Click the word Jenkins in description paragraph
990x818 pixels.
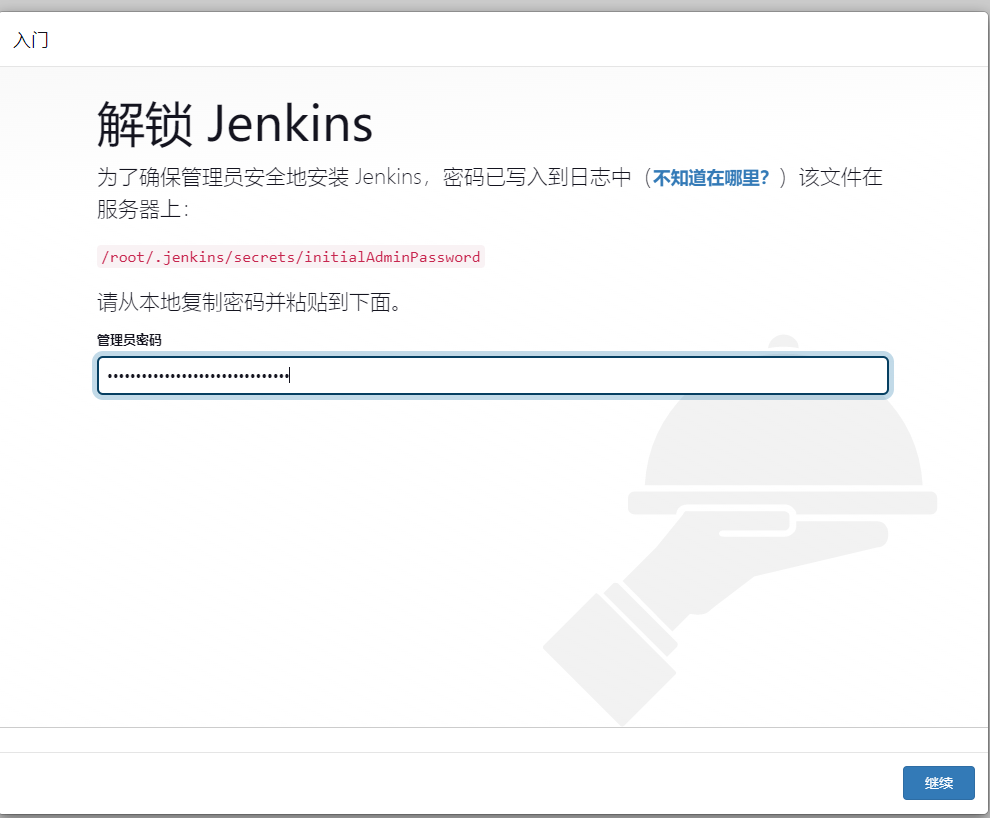click(x=388, y=178)
